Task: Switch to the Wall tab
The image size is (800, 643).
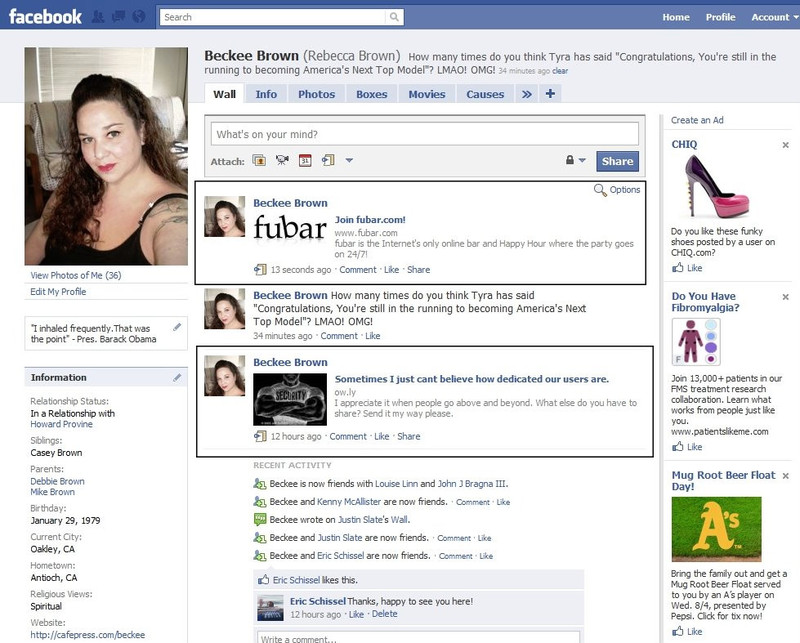Action: pyautogui.click(x=224, y=94)
